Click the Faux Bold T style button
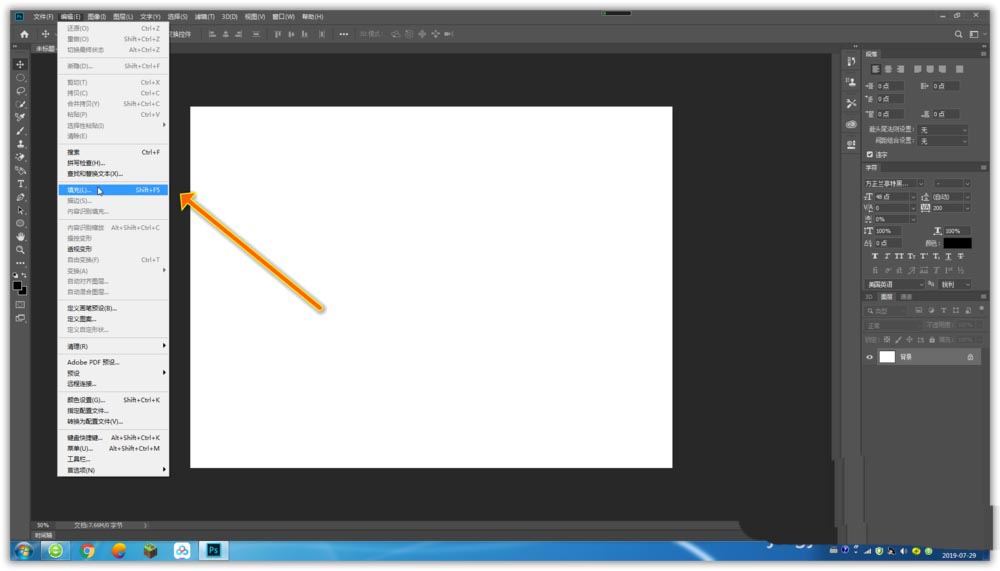Image resolution: width=1000 pixels, height=571 pixels. pyautogui.click(x=874, y=256)
